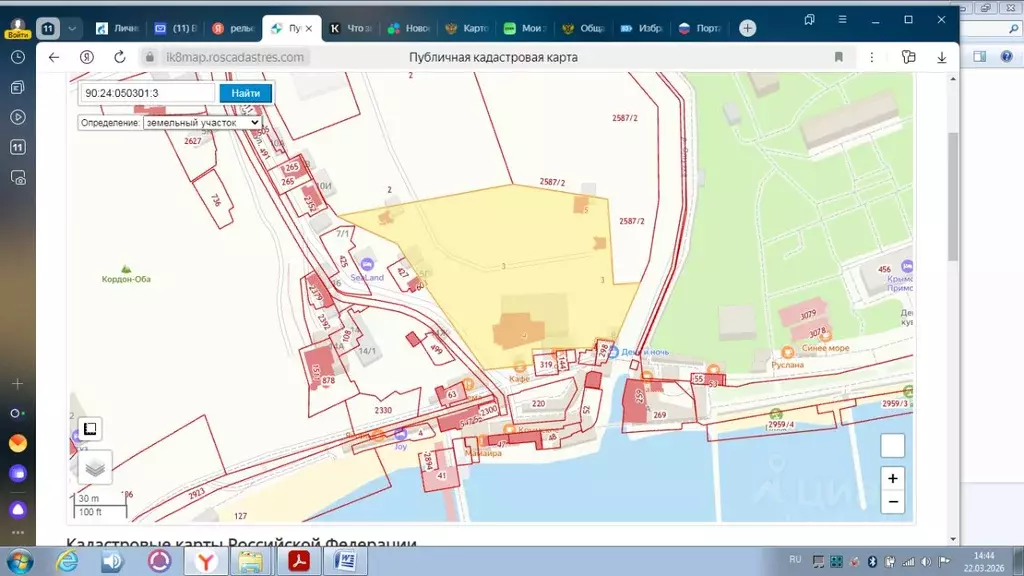Go back using the browser back arrow

(x=54, y=57)
